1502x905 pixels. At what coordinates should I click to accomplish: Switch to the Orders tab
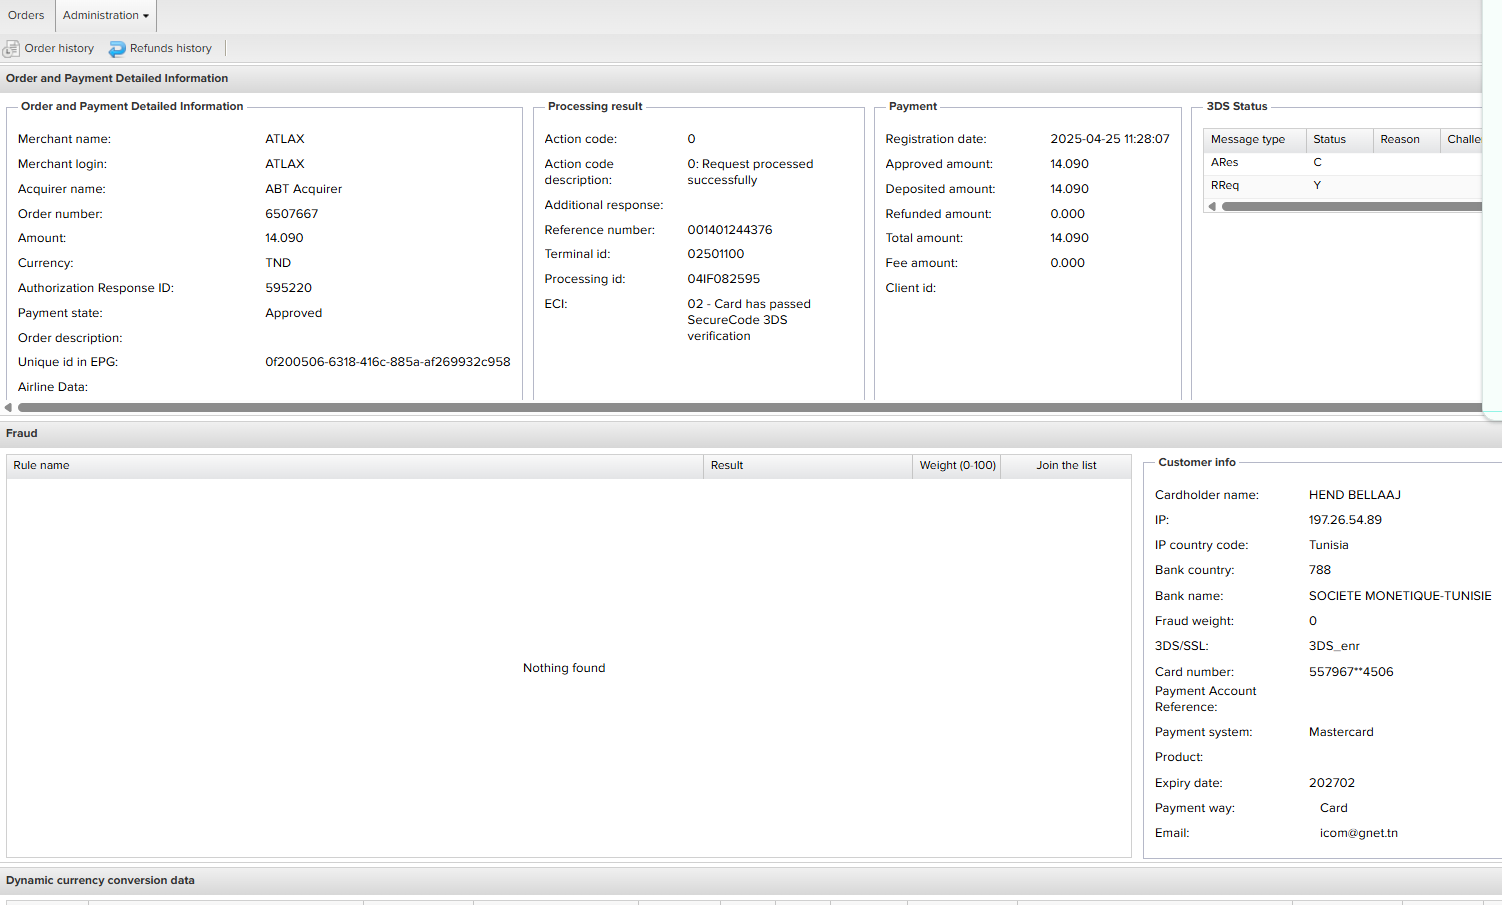[26, 15]
